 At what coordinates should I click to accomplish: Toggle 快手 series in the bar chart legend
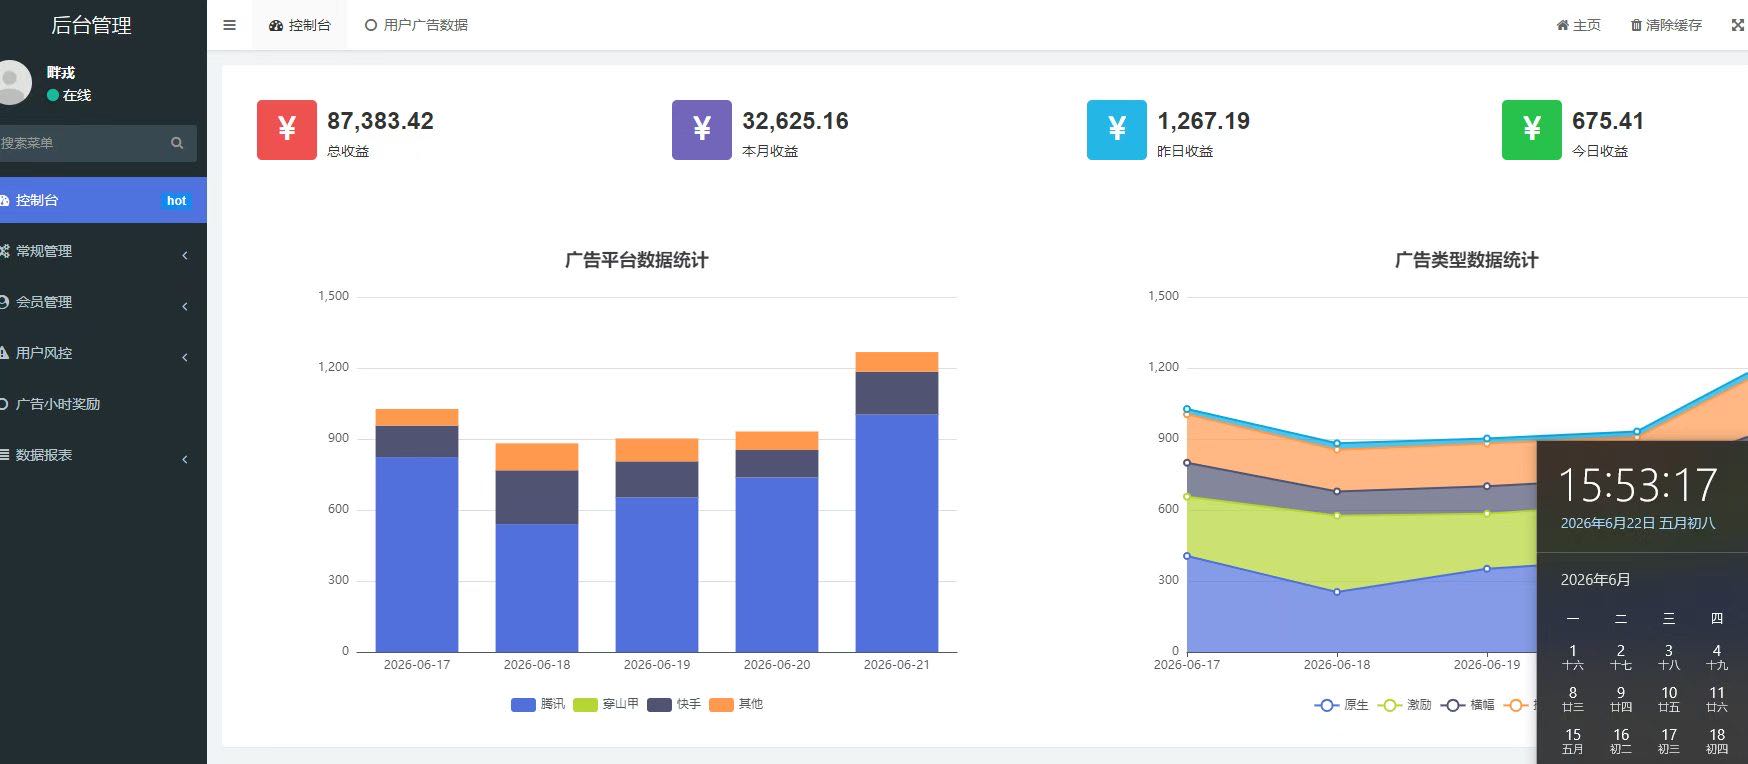[x=674, y=704]
